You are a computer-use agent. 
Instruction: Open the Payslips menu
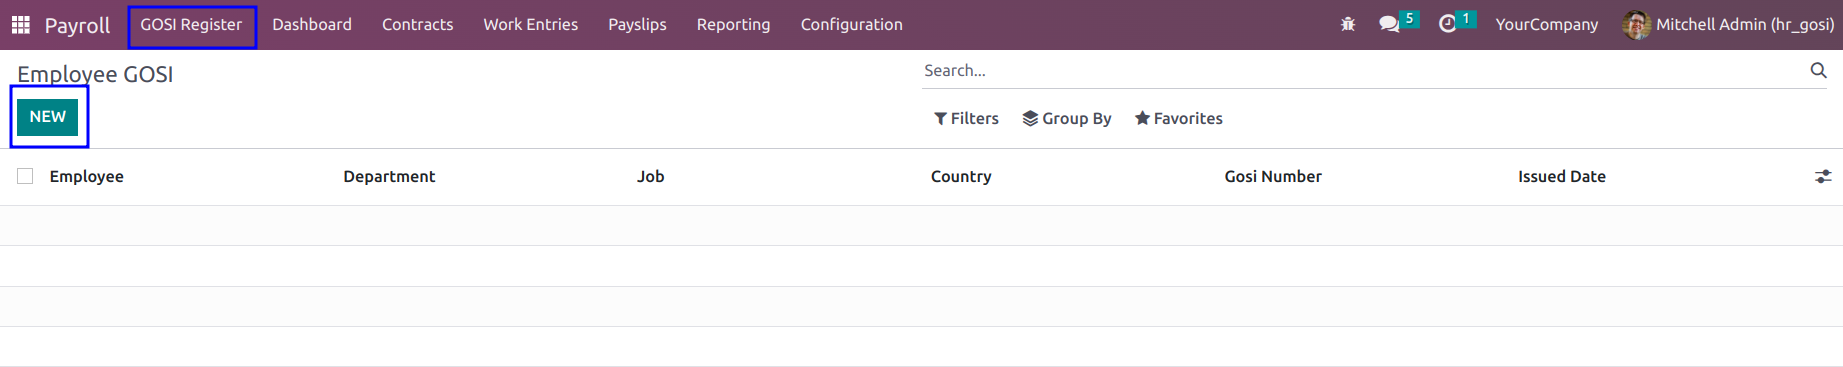(637, 25)
